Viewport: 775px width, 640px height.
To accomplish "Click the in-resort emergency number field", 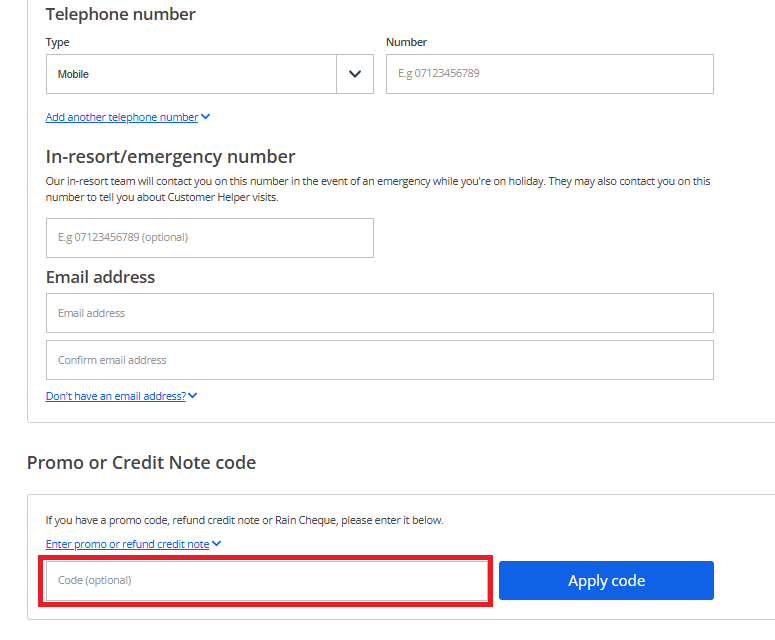I will (x=209, y=238).
